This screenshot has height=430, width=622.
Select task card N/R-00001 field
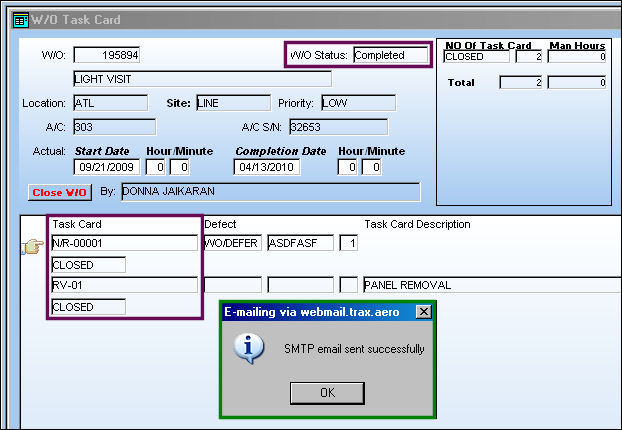pos(125,243)
